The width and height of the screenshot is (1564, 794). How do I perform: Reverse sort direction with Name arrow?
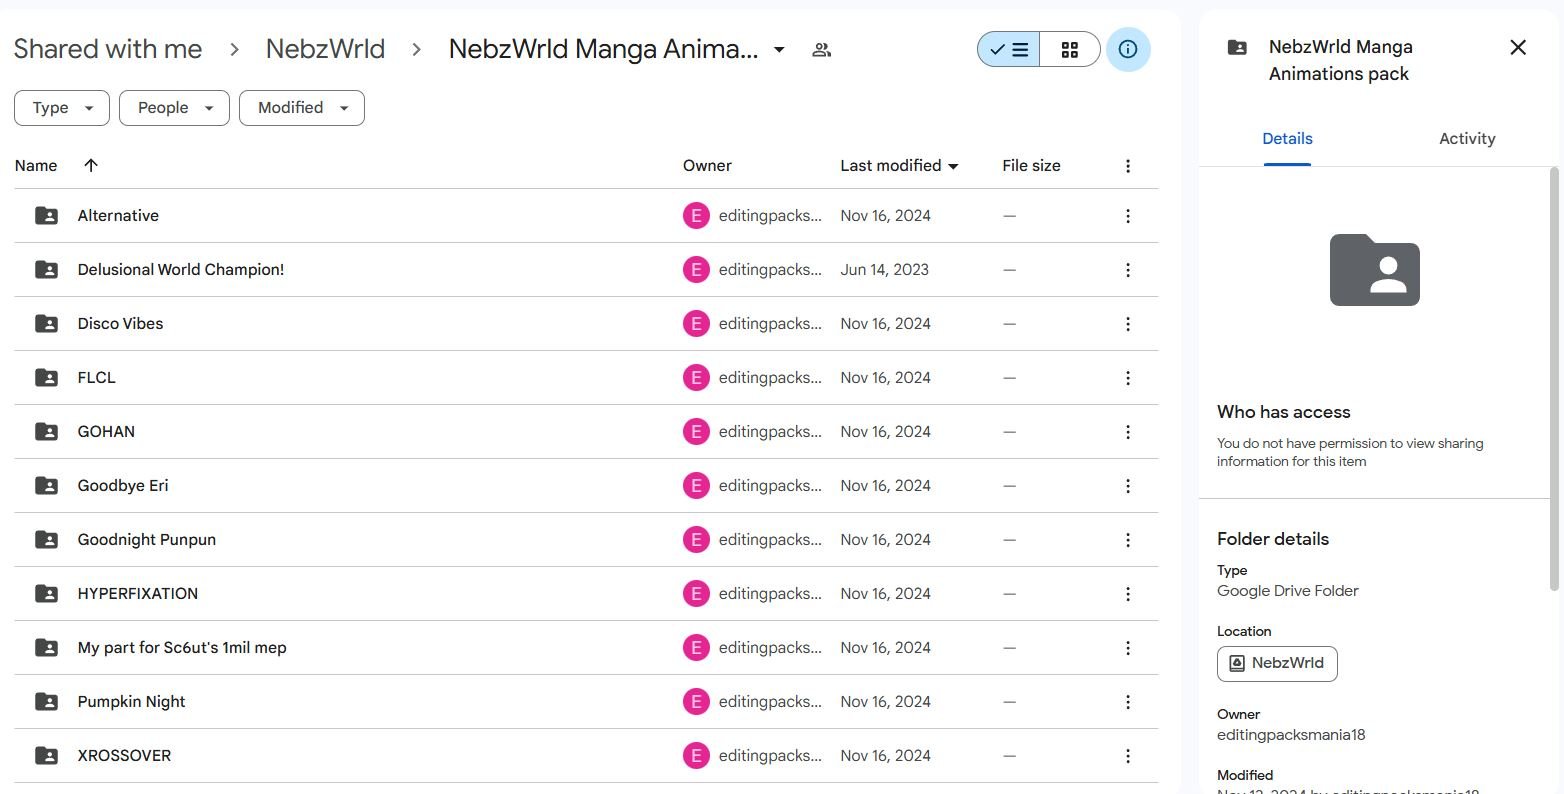tap(91, 165)
